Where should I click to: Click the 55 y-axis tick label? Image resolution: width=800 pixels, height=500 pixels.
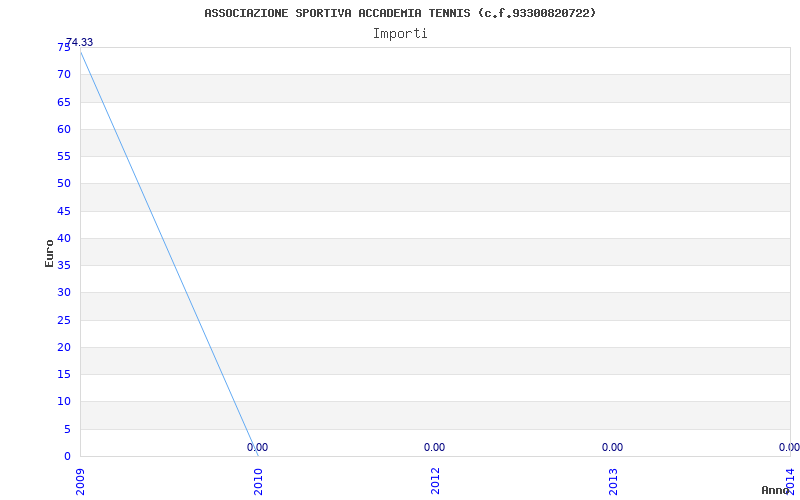[x=64, y=156]
